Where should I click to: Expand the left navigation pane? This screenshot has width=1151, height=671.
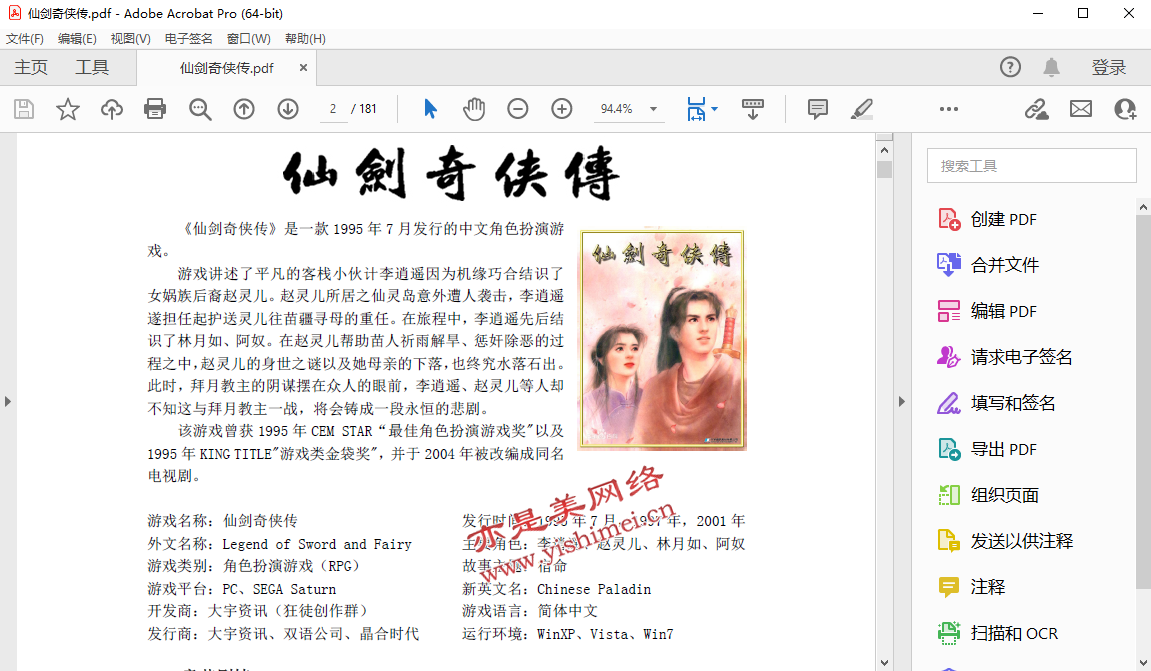(7, 402)
